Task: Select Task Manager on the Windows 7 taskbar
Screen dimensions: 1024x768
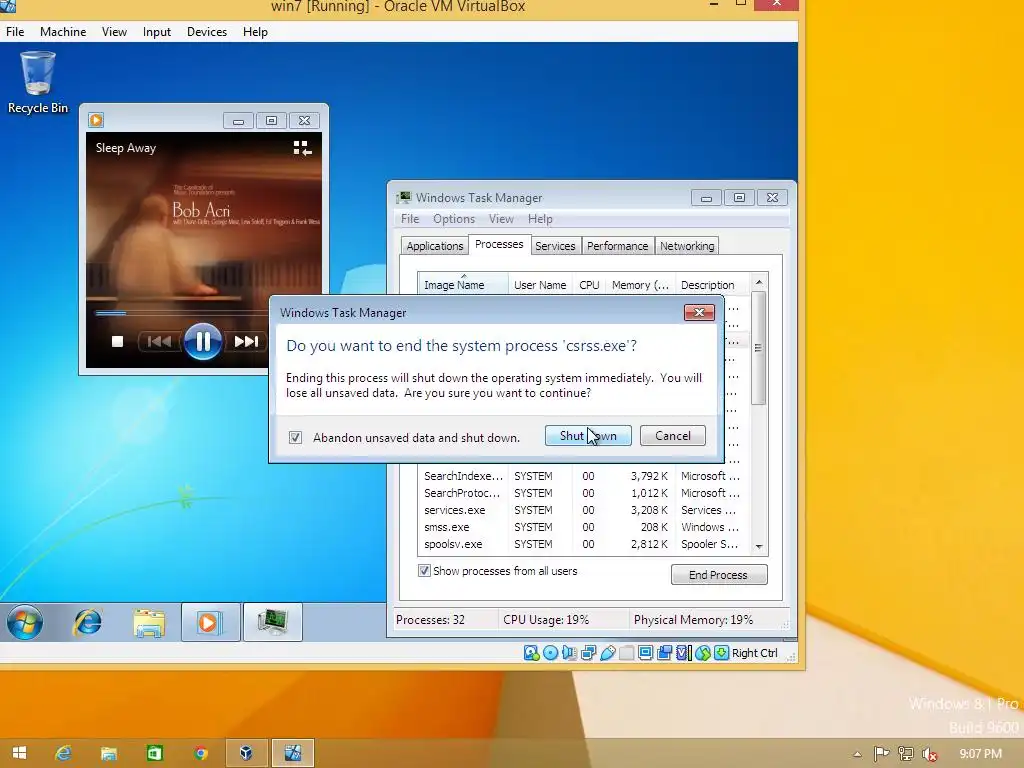Action: [x=272, y=622]
